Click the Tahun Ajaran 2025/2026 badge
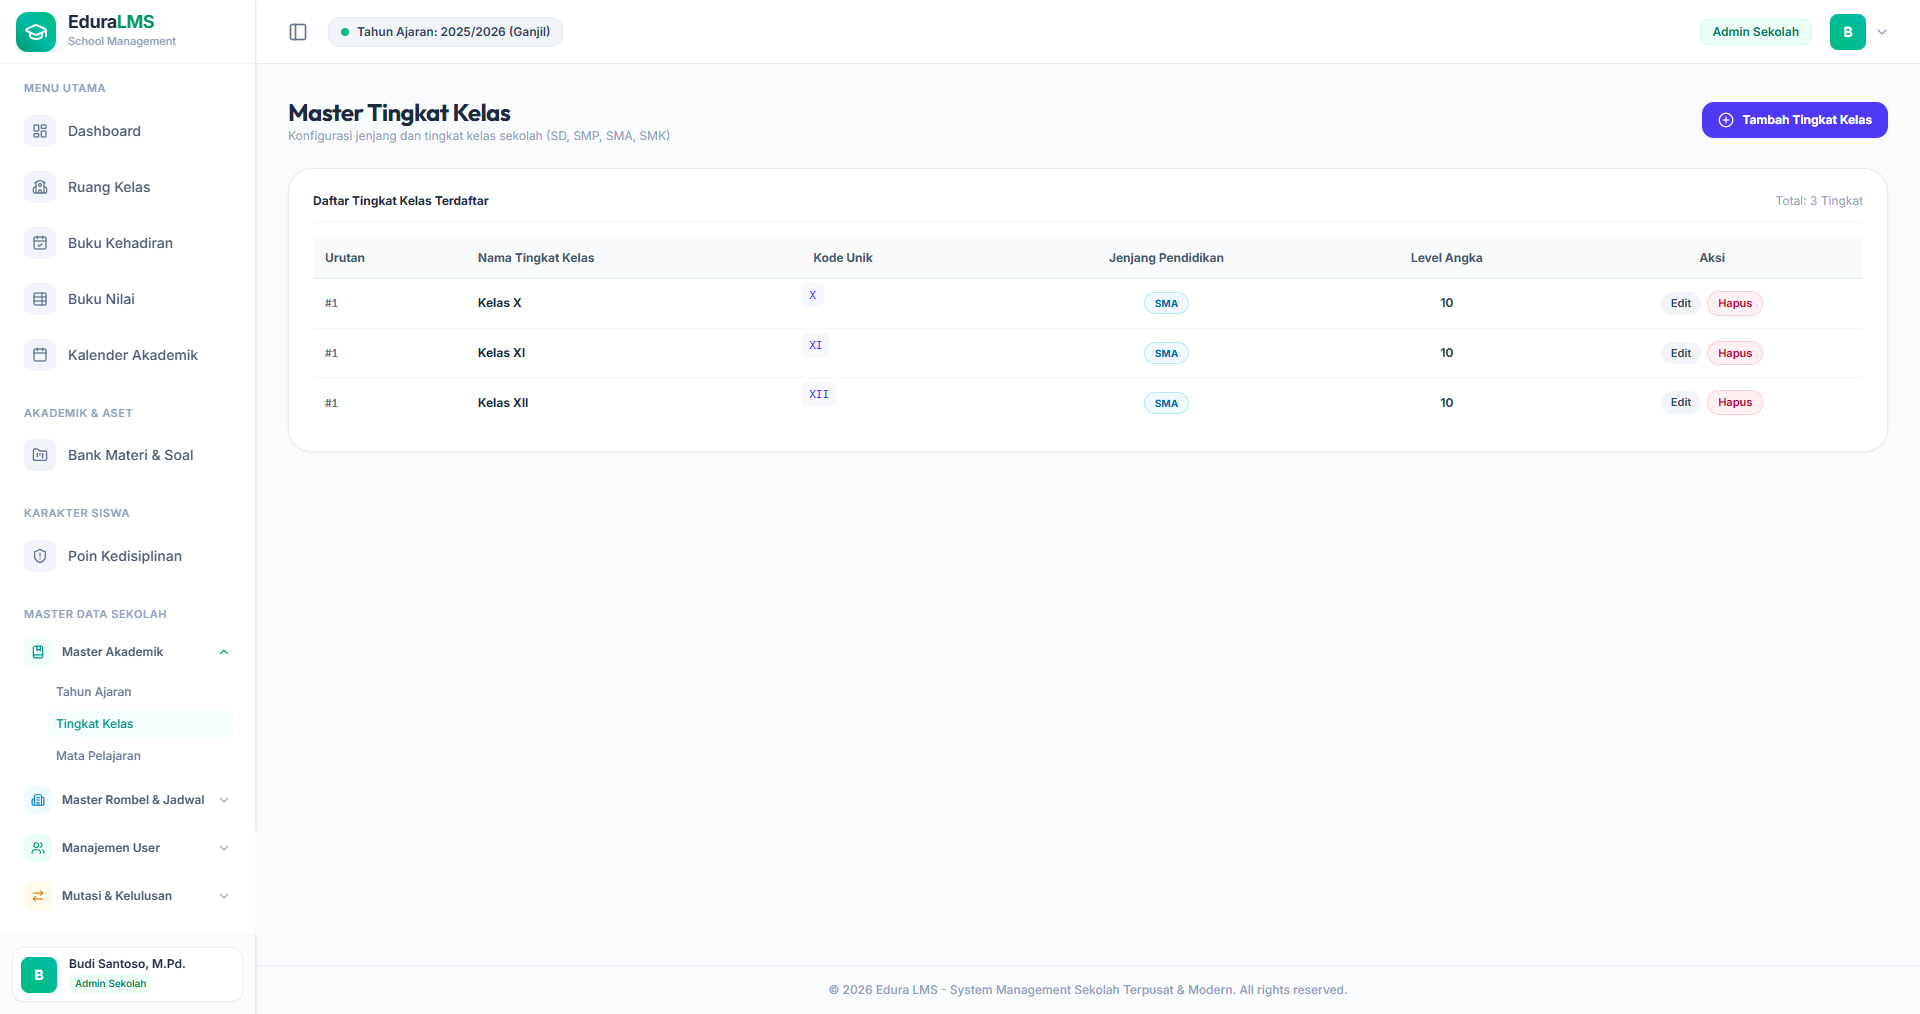 [445, 32]
